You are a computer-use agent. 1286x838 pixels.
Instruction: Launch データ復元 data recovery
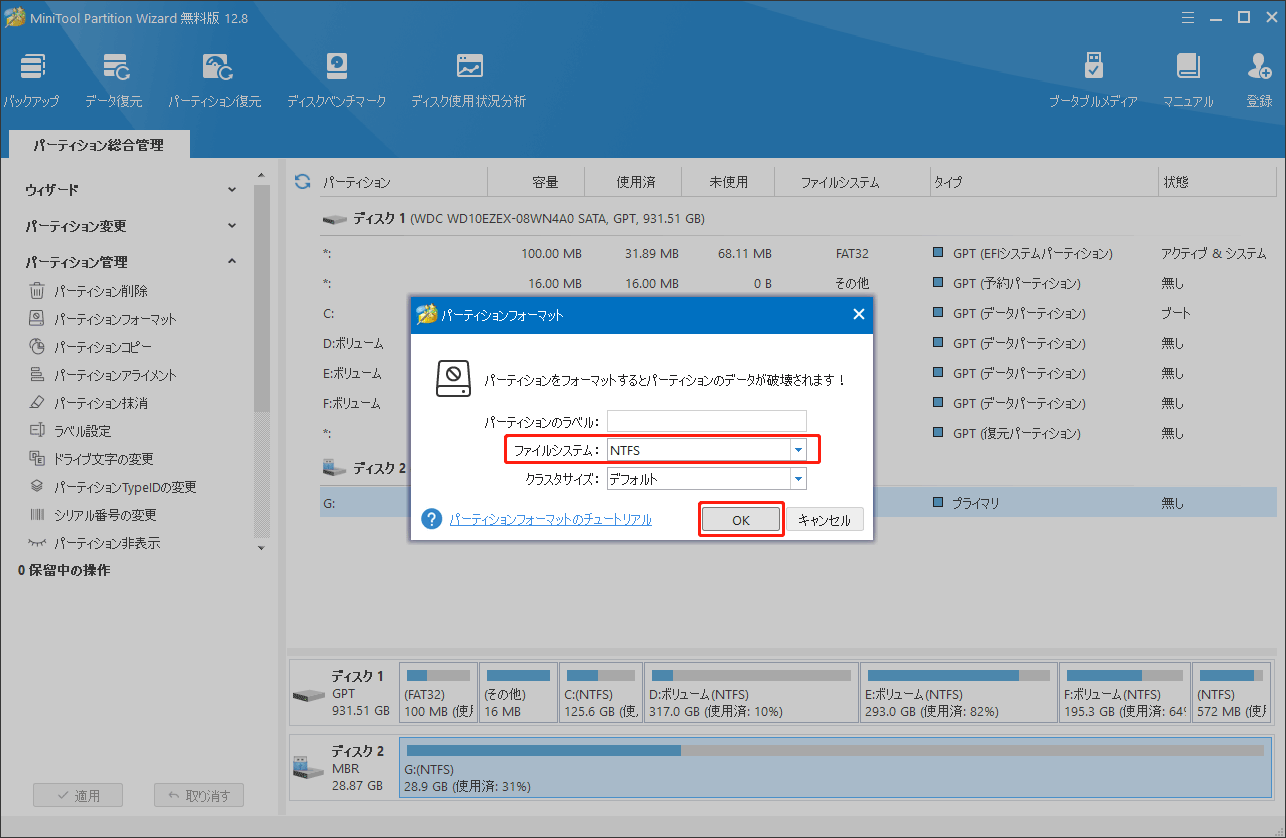tap(113, 81)
